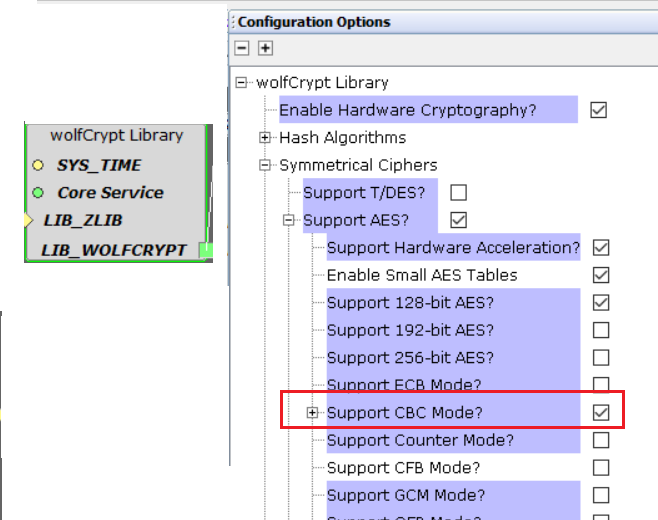The width and height of the screenshot is (658, 520).
Task: Click the LIB_WOLFCRYPT green square connector
Action: (x=205, y=249)
